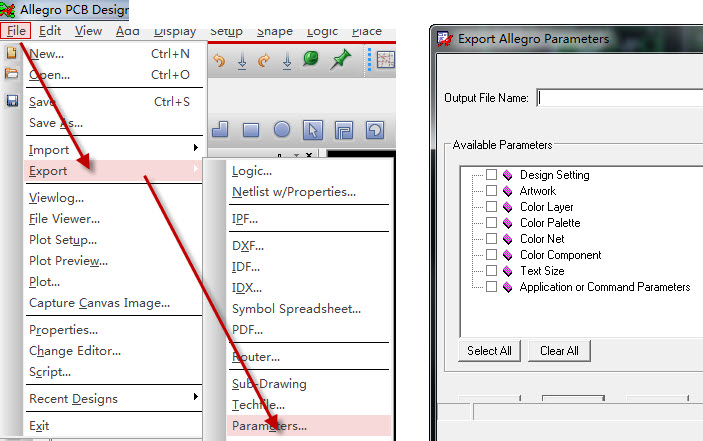The width and height of the screenshot is (703, 441).
Task: Click the Color Net purple diamond icon
Action: (508, 239)
